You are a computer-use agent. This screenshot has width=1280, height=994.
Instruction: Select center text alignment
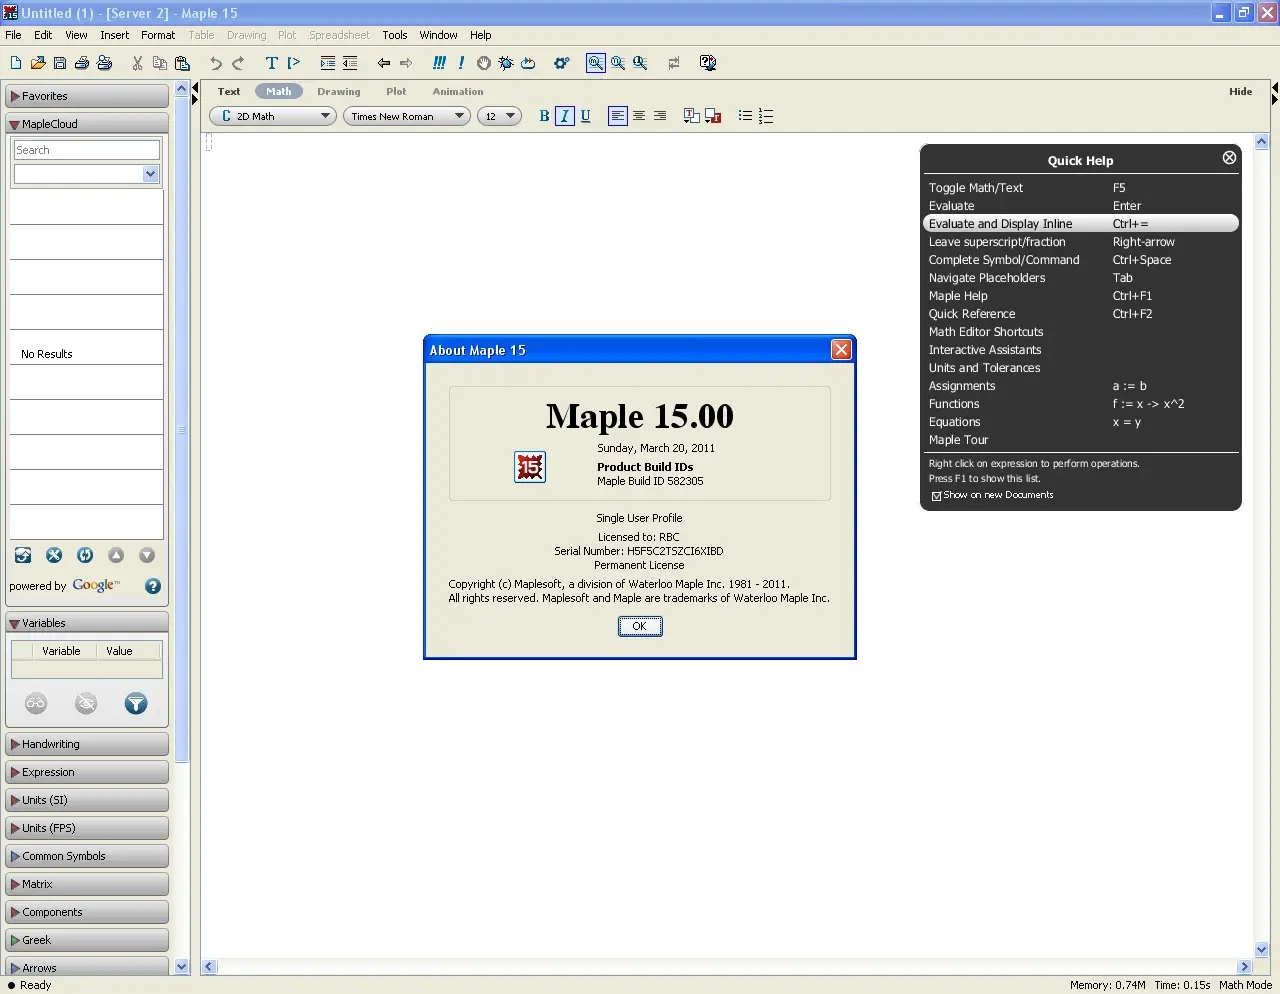(639, 116)
